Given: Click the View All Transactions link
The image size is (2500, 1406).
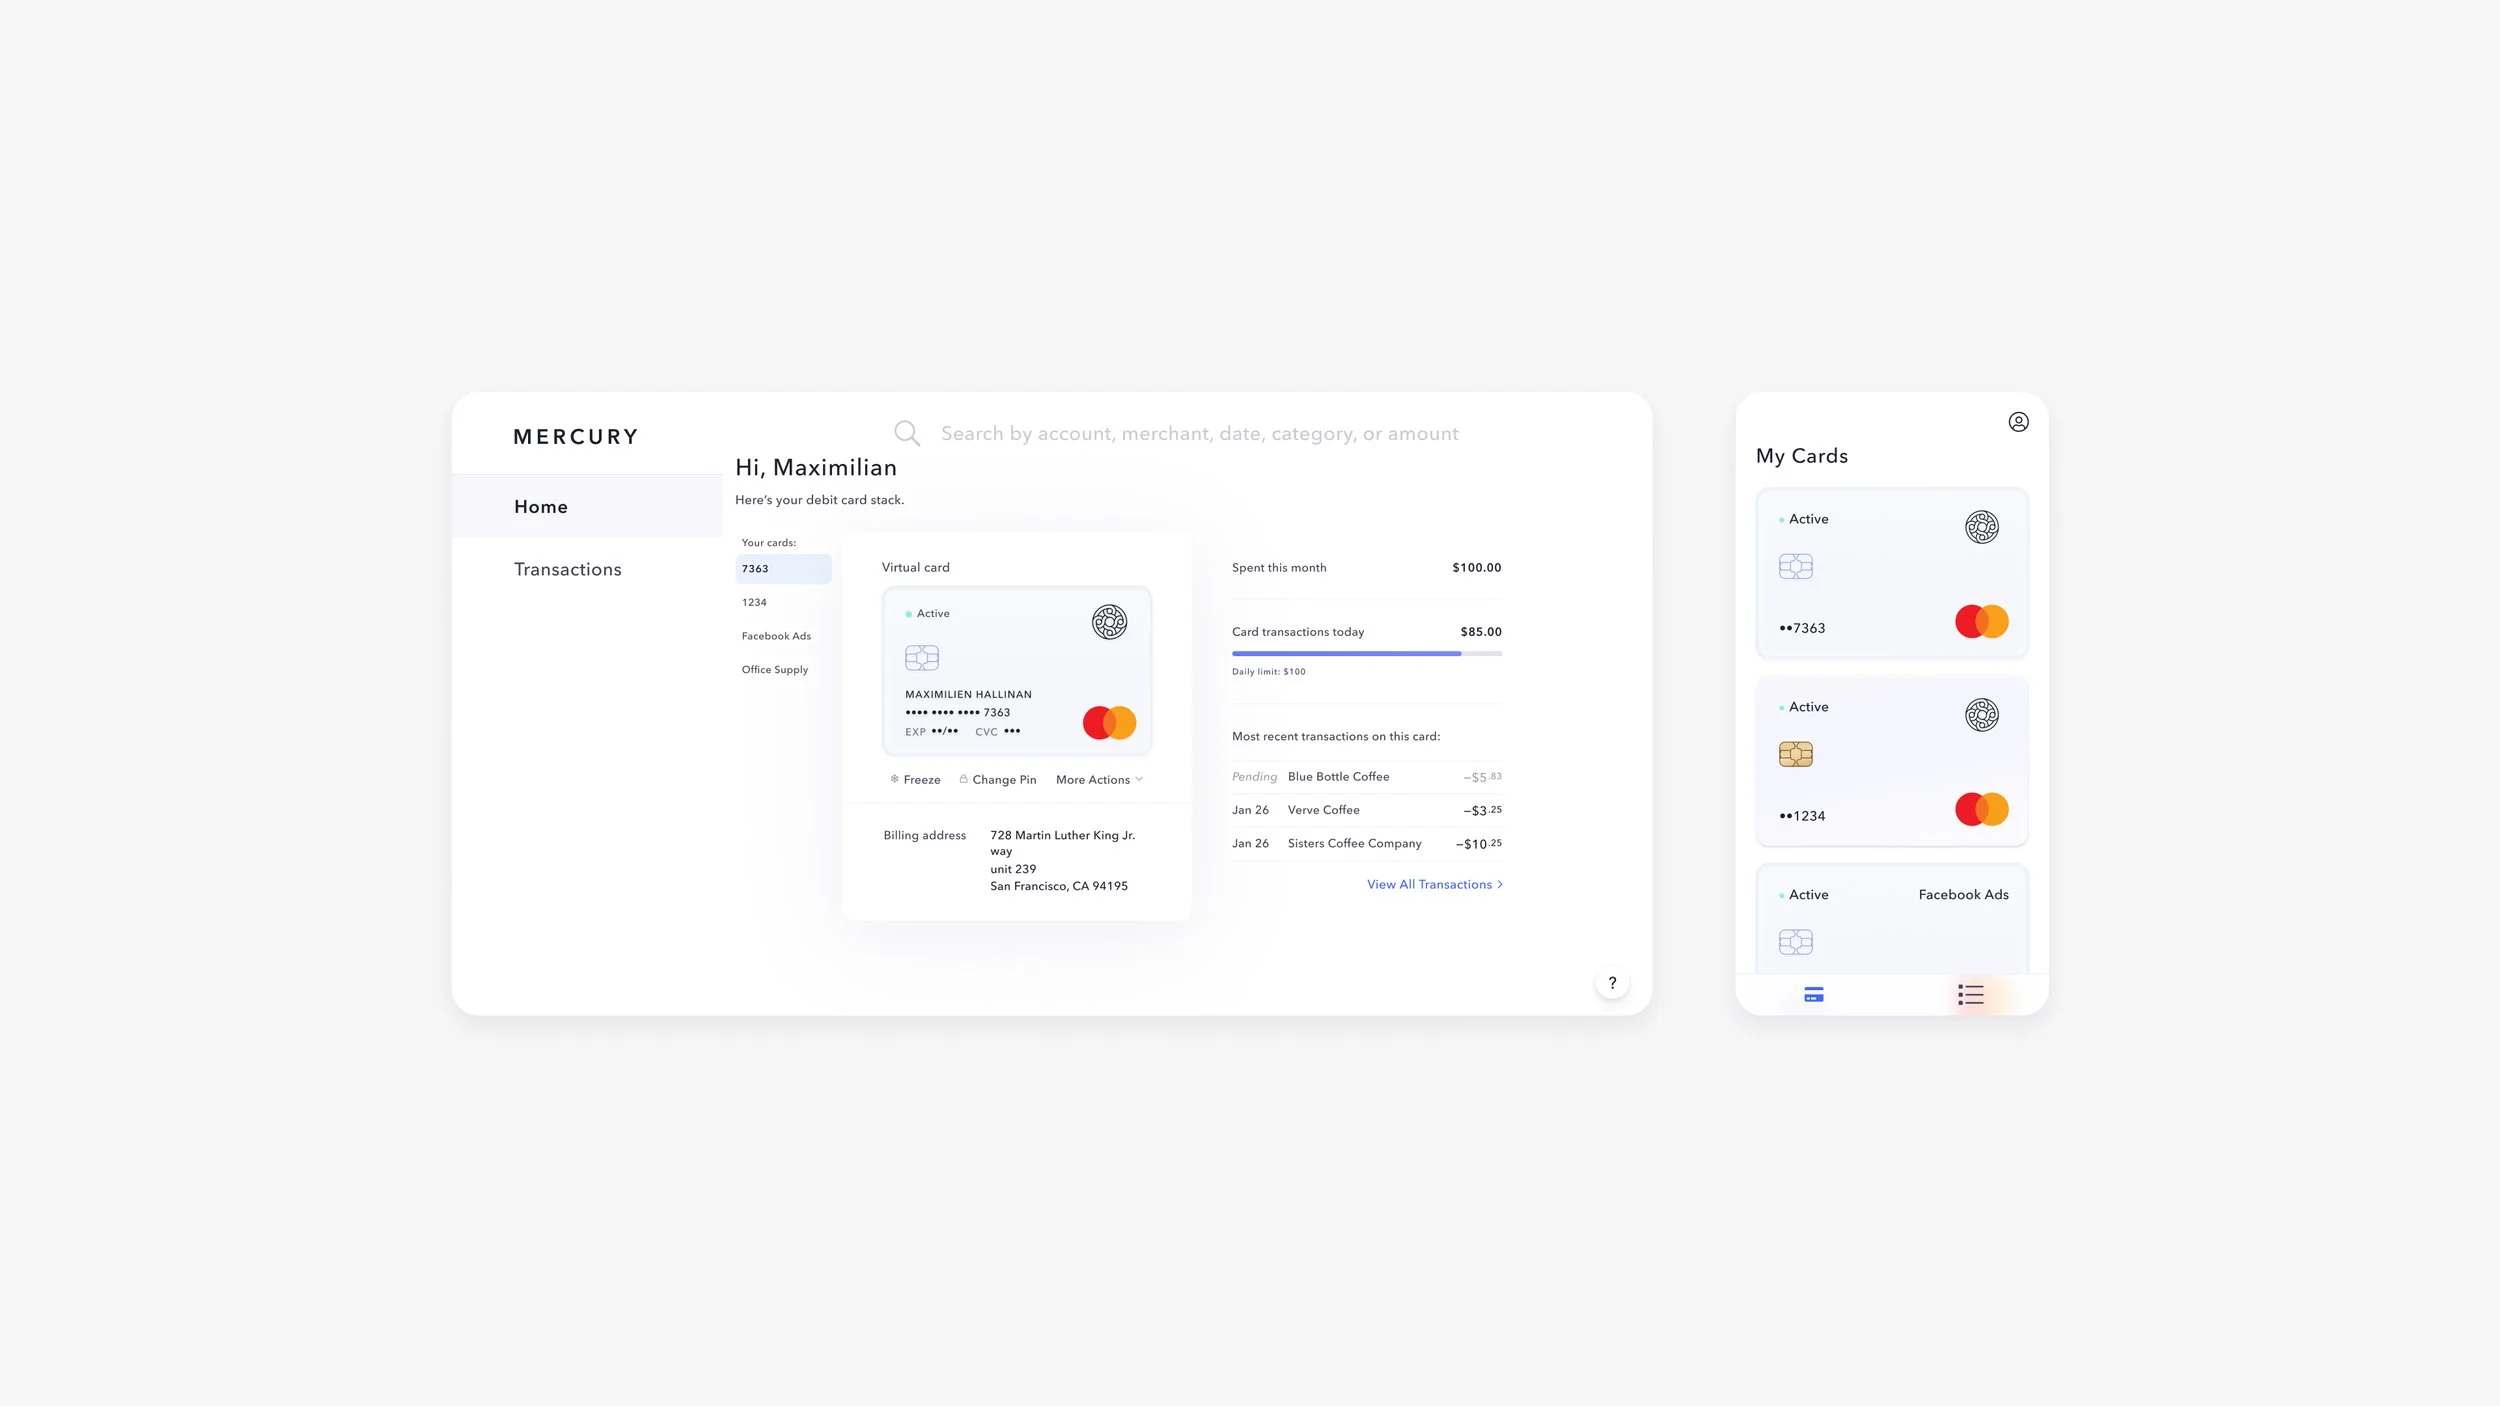Looking at the screenshot, I should pyautogui.click(x=1428, y=884).
